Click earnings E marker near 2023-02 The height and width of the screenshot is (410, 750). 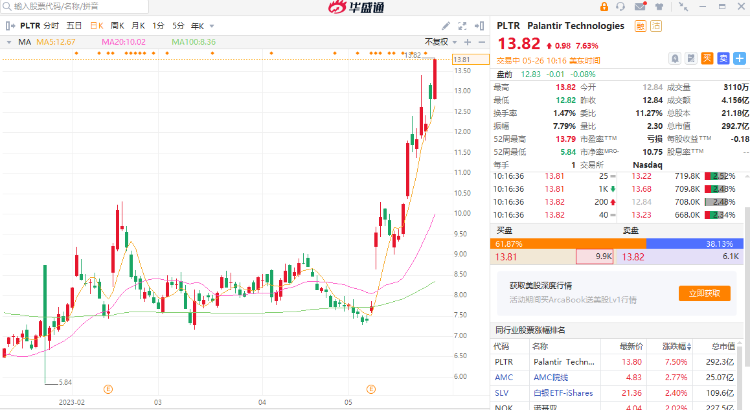[108, 389]
